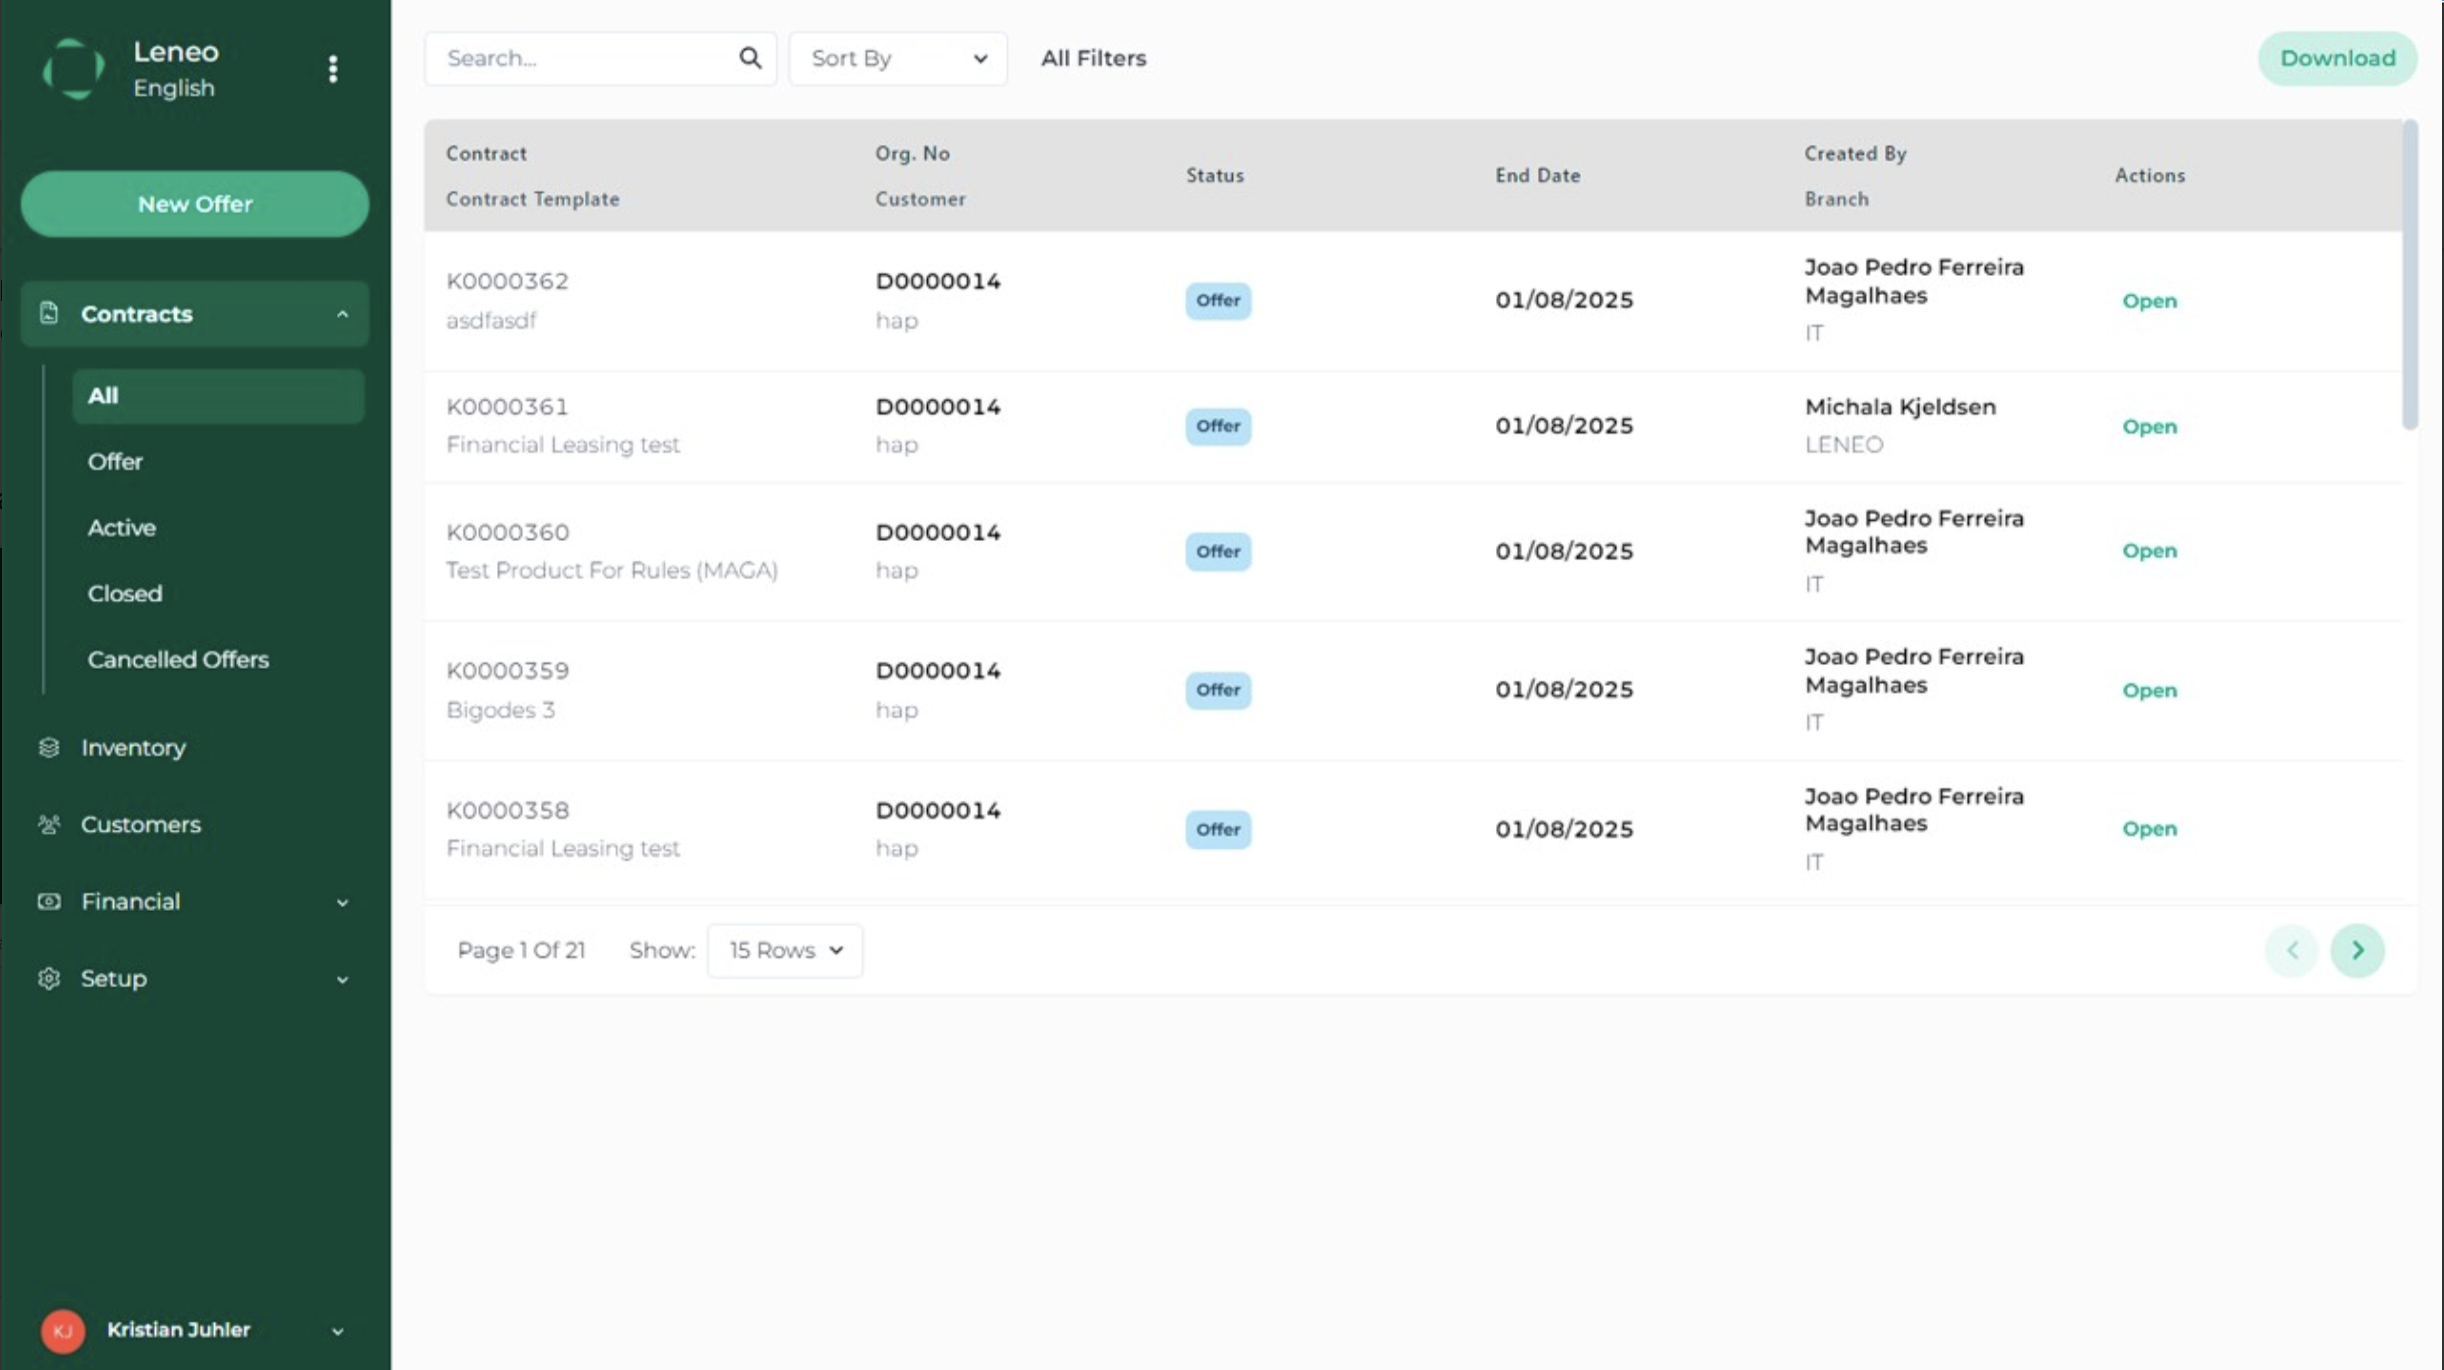Image resolution: width=2444 pixels, height=1370 pixels.
Task: Expand the Setup menu chevron
Action: (x=342, y=979)
